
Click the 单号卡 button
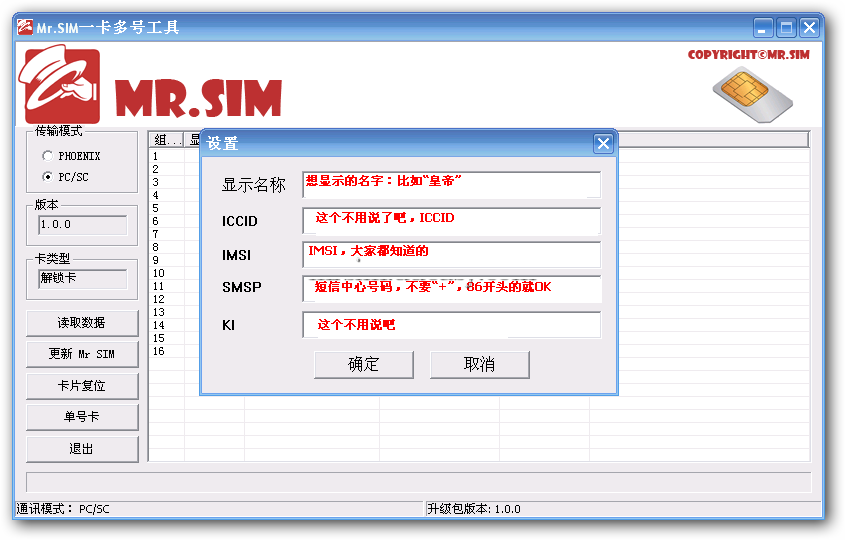pyautogui.click(x=82, y=417)
